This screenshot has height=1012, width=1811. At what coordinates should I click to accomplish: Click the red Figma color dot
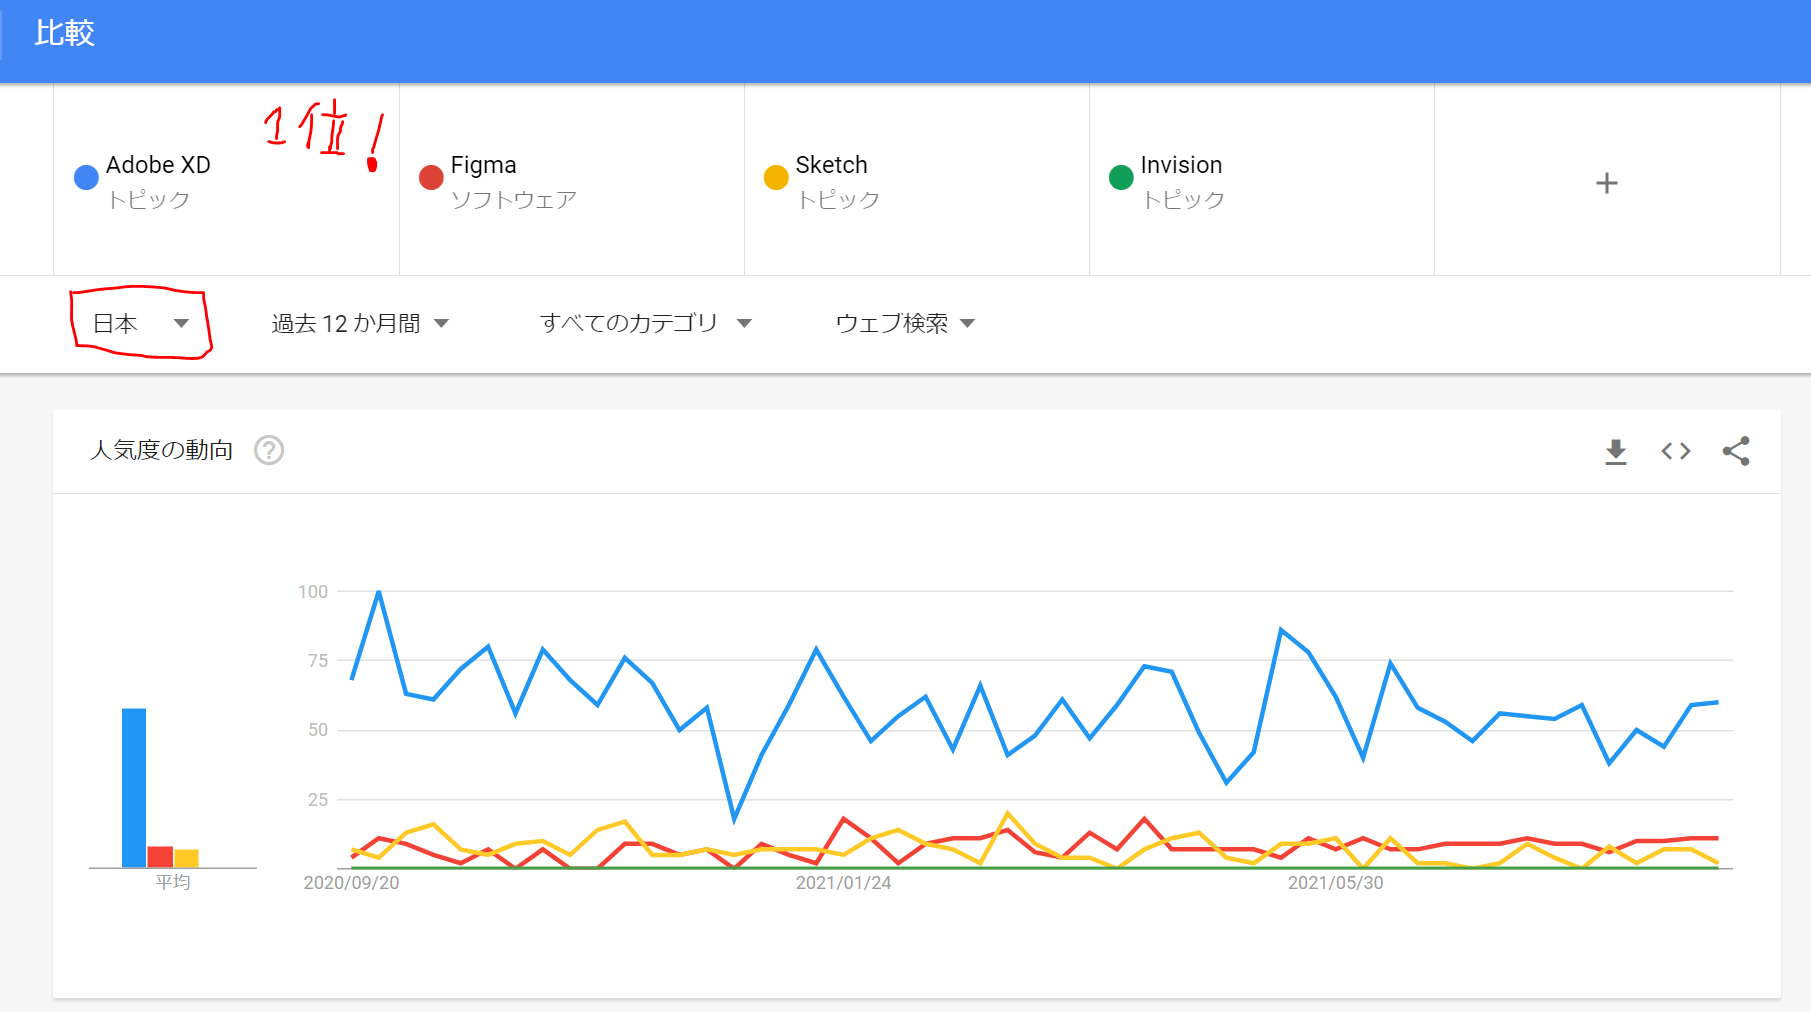(x=431, y=178)
